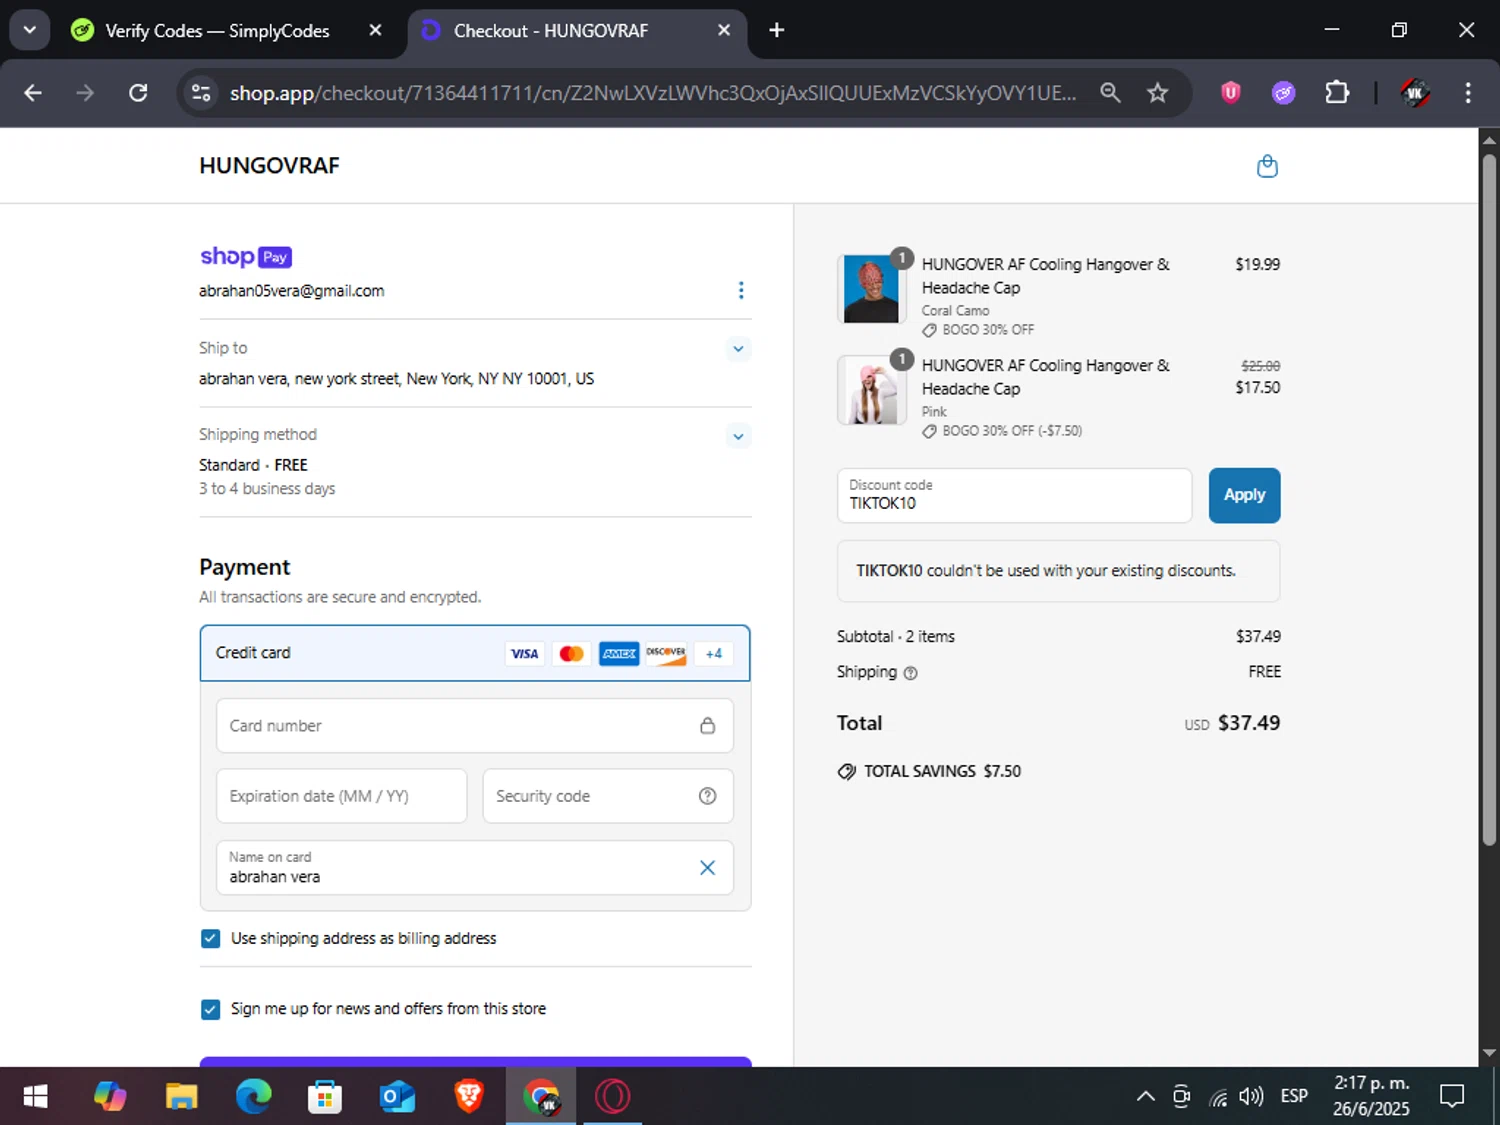
Task: Click the Visa card logo
Action: point(524,654)
